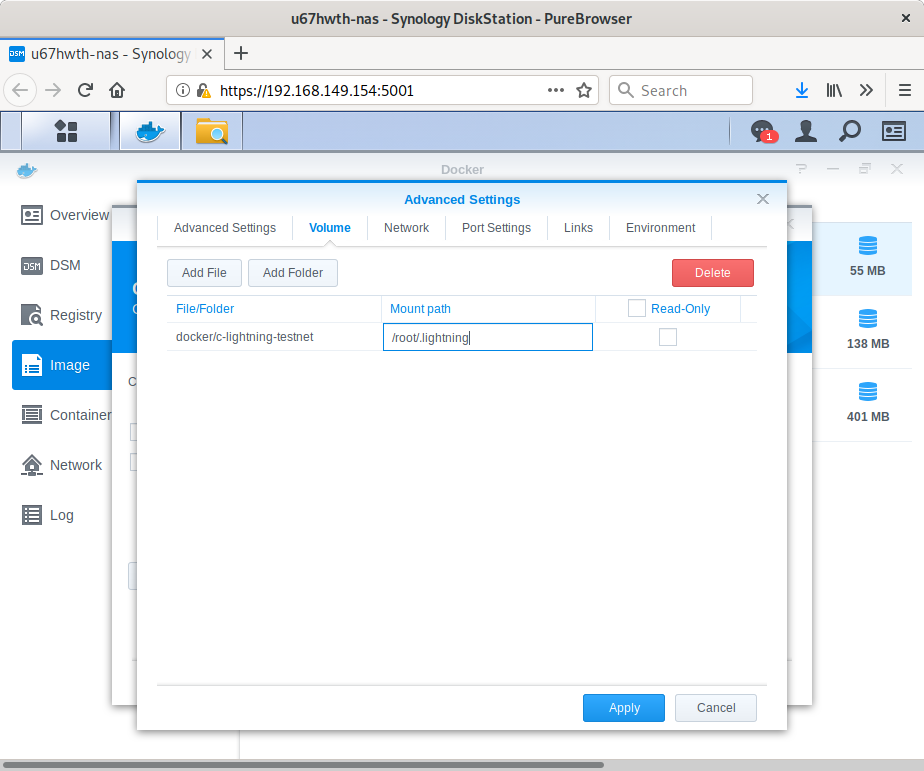Open DSM notifications chat bubble icon
The image size is (924, 771).
[x=763, y=131]
